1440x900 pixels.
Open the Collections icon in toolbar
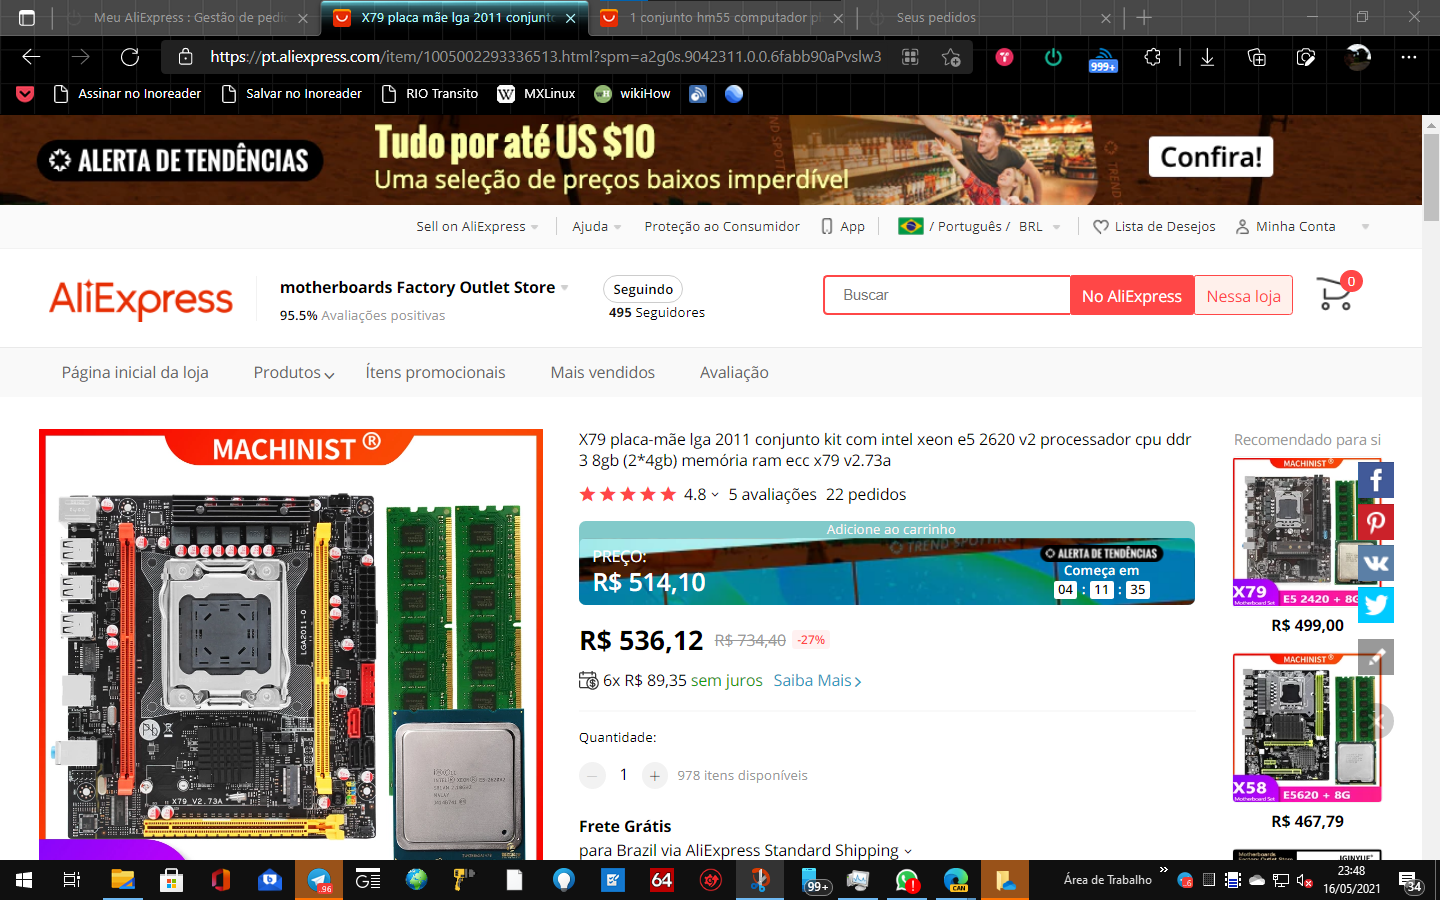[x=1257, y=57]
